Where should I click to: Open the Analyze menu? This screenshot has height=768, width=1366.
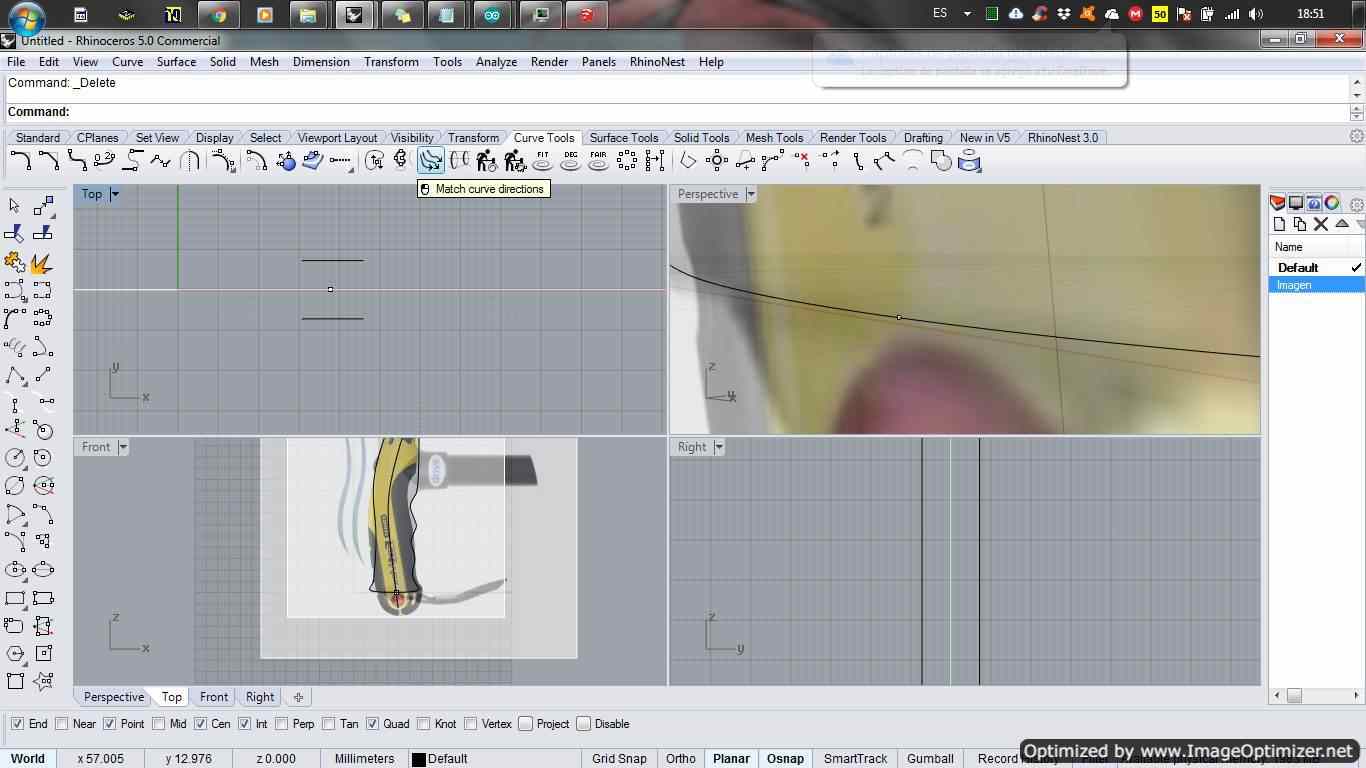click(x=496, y=62)
